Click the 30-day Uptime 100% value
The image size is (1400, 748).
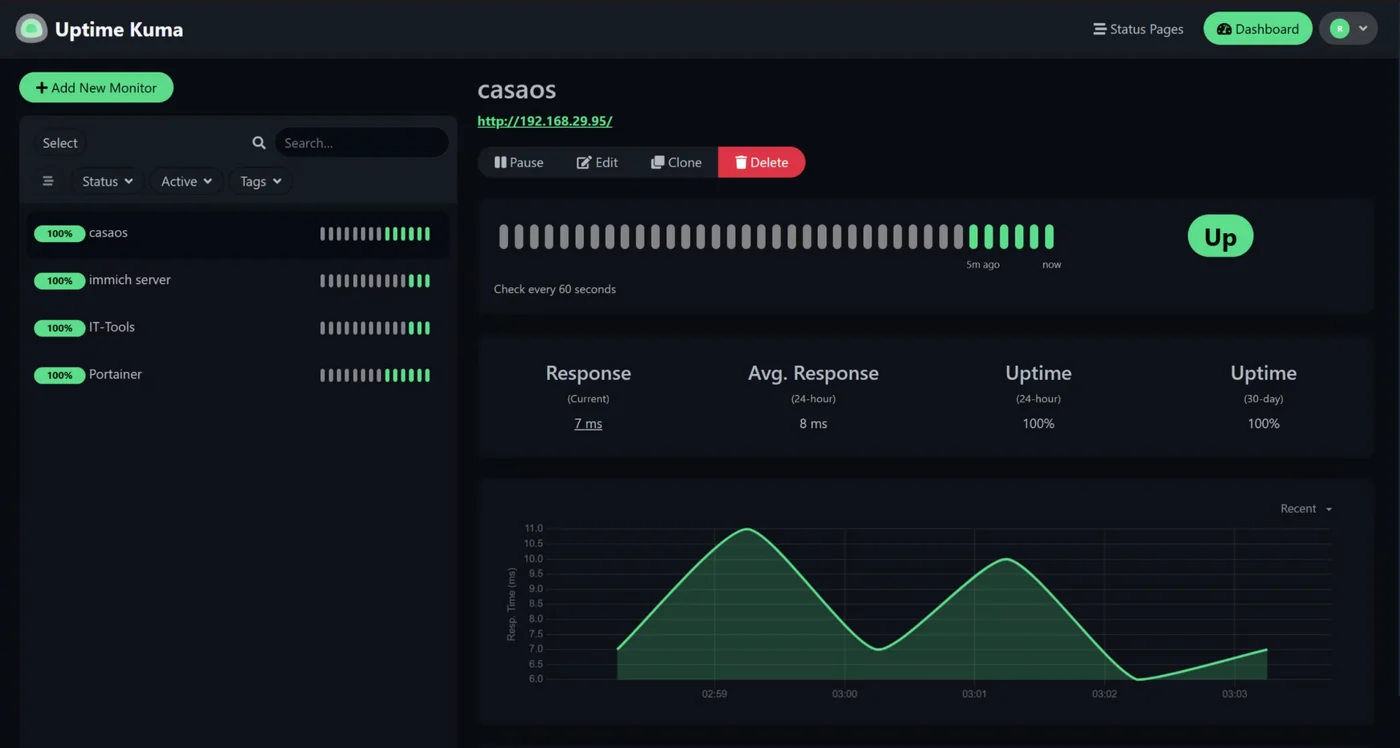1263,424
